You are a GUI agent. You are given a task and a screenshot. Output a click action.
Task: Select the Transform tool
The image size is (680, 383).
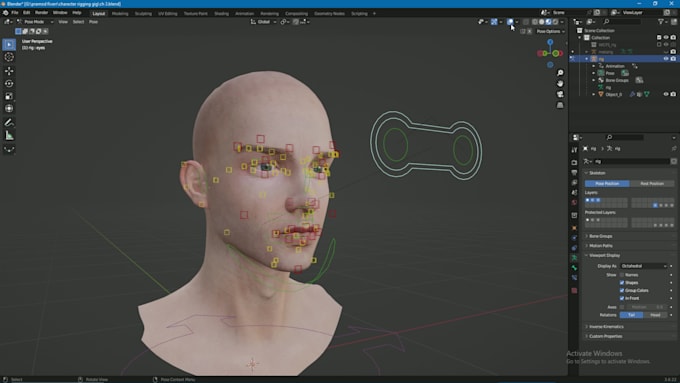[x=9, y=108]
